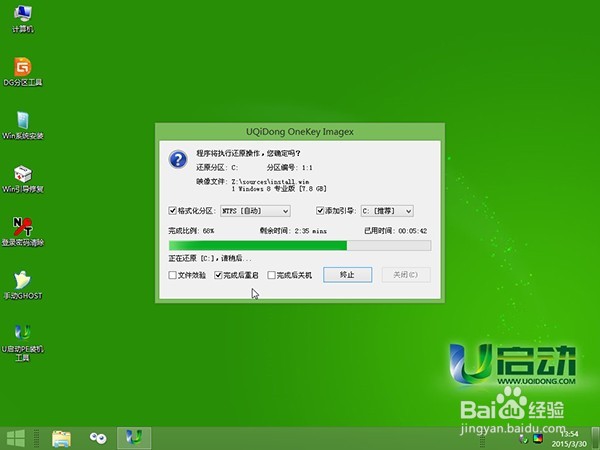The image size is (600, 450).
Task: Open the NTFS [自动] format dropdown
Action: pyautogui.click(x=255, y=211)
